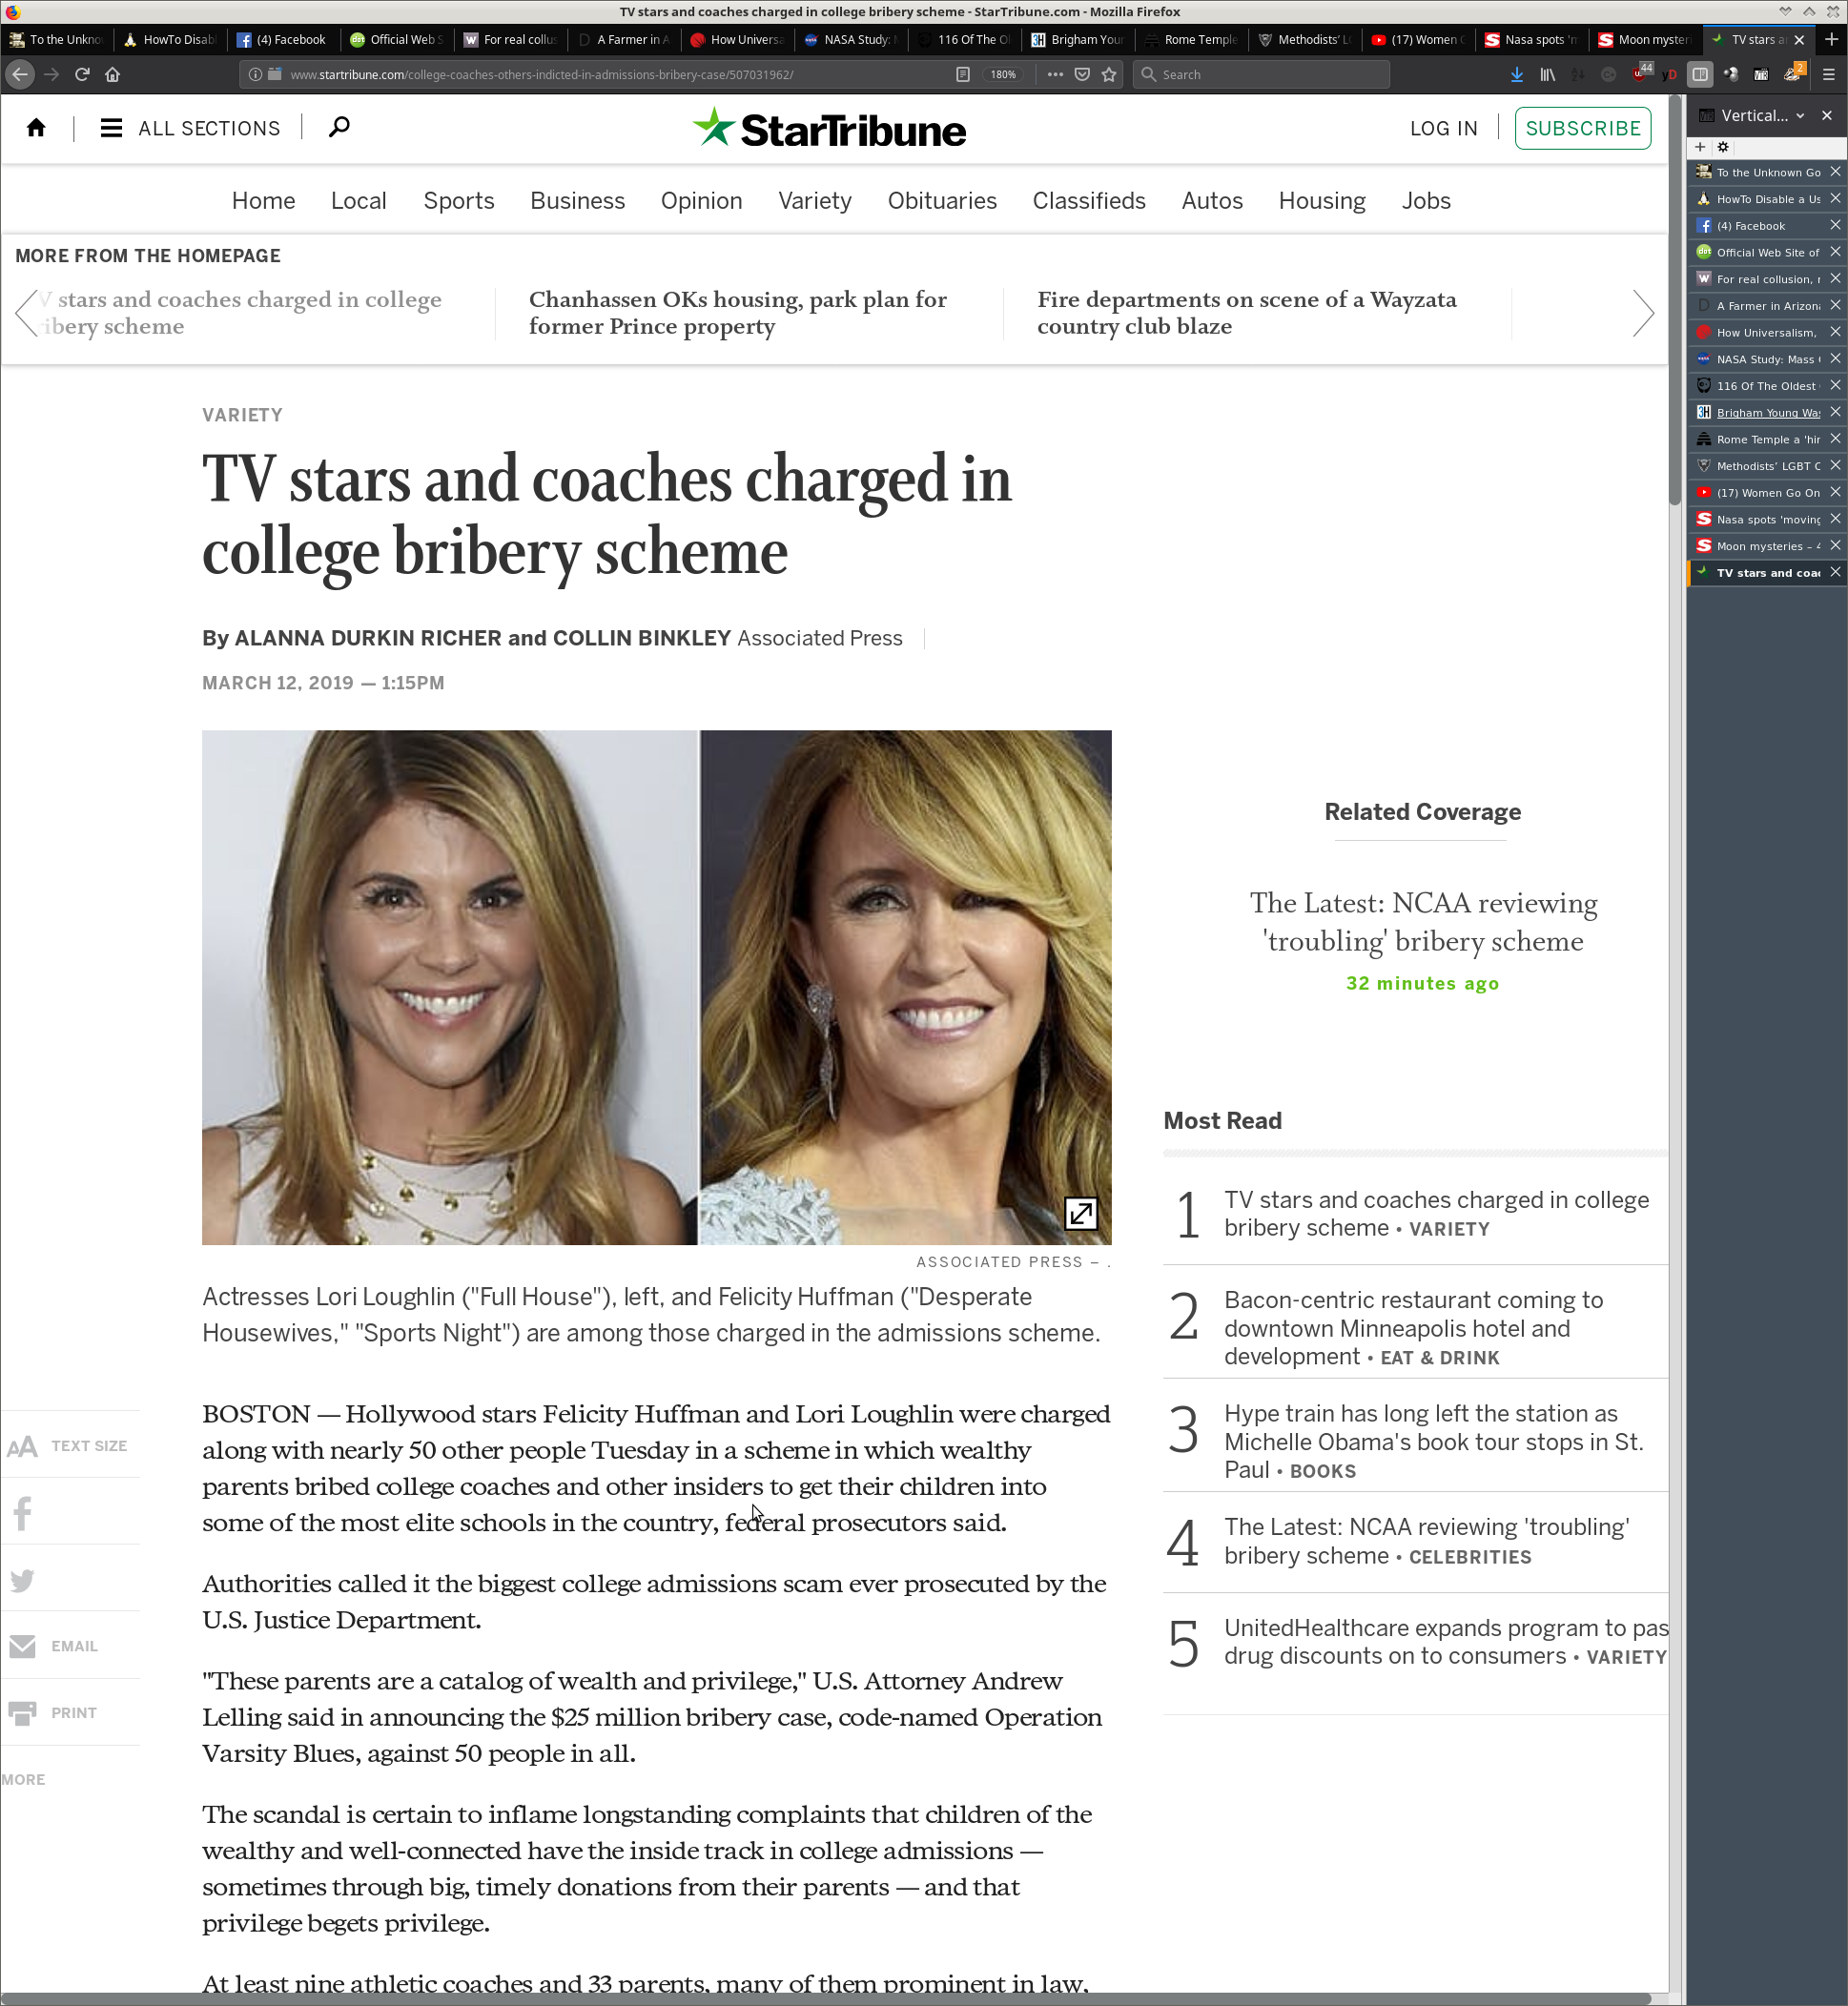Toggle the sidebar visibility button
This screenshot has width=1848, height=2006.
tap(1699, 74)
